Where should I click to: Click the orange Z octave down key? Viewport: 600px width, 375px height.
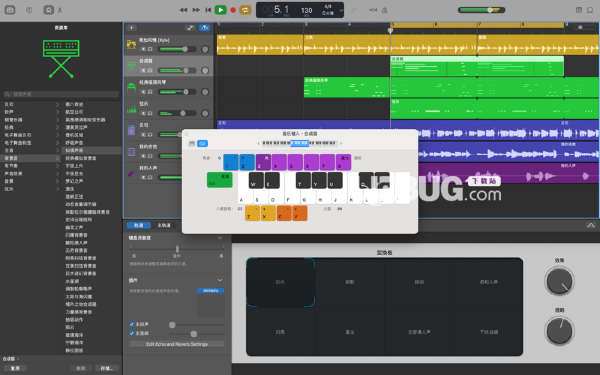pyautogui.click(x=252, y=213)
